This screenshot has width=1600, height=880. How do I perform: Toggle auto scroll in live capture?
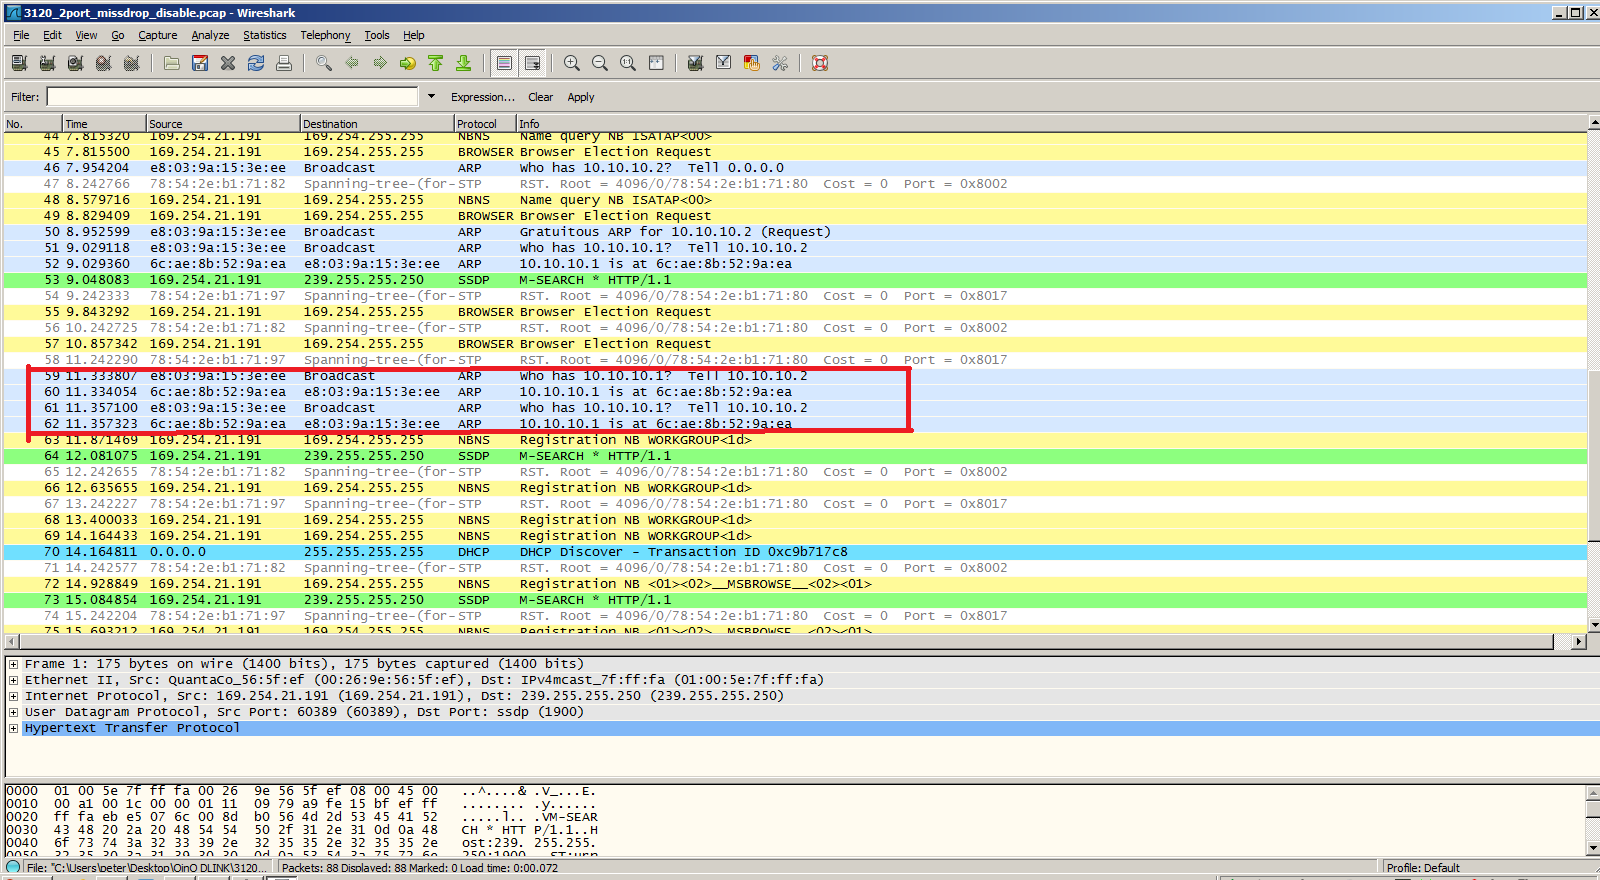pyautogui.click(x=533, y=63)
